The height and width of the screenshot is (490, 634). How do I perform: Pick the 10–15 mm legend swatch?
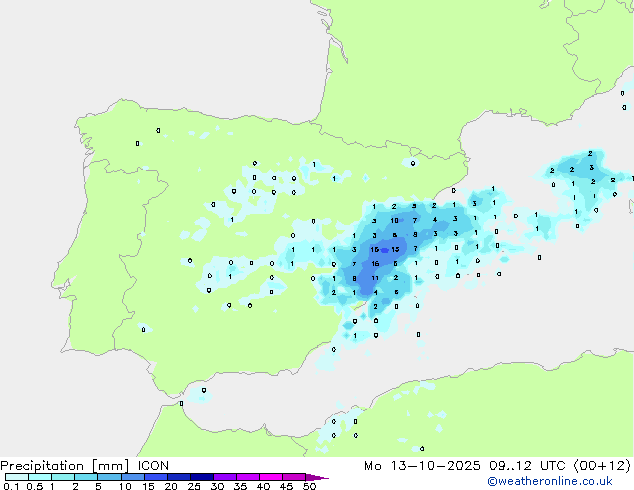(133, 477)
